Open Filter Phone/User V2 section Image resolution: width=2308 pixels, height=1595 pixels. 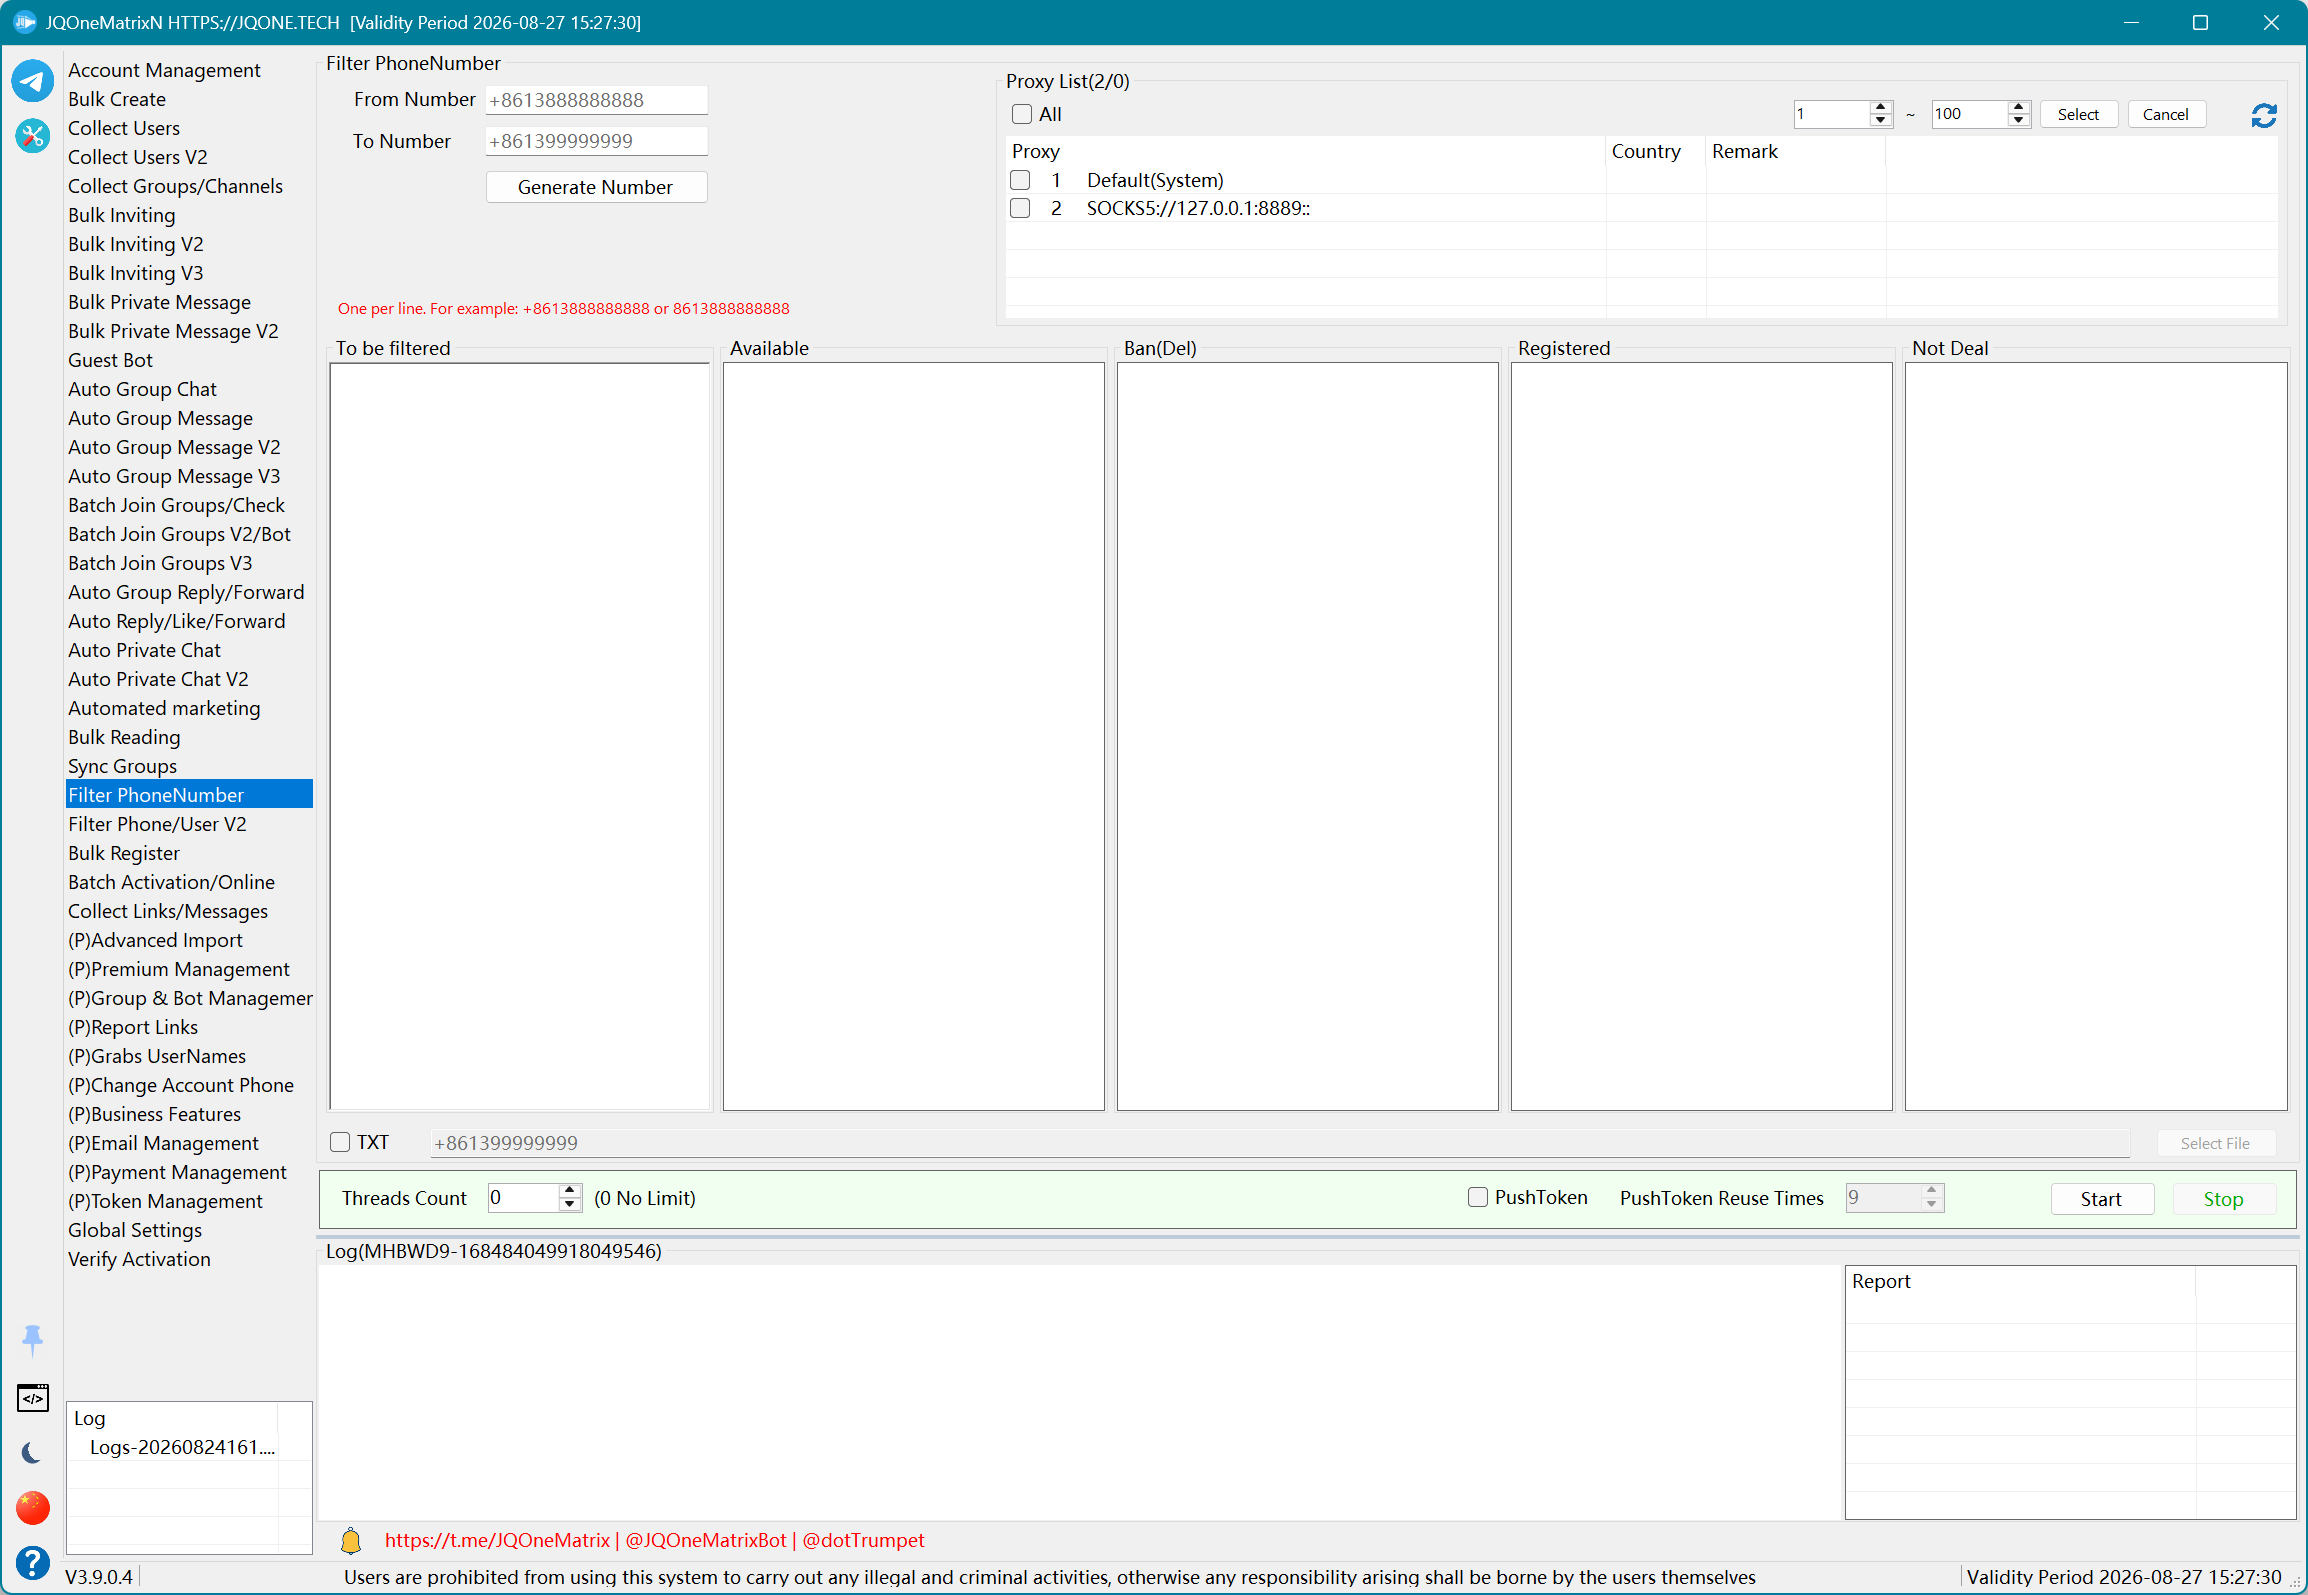(157, 824)
